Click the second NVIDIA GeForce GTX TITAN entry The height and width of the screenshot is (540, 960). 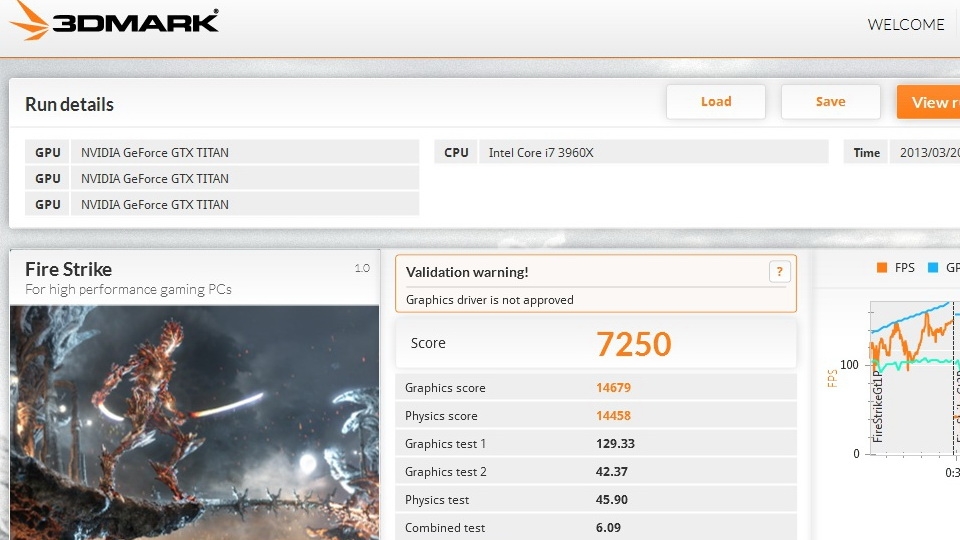click(245, 178)
